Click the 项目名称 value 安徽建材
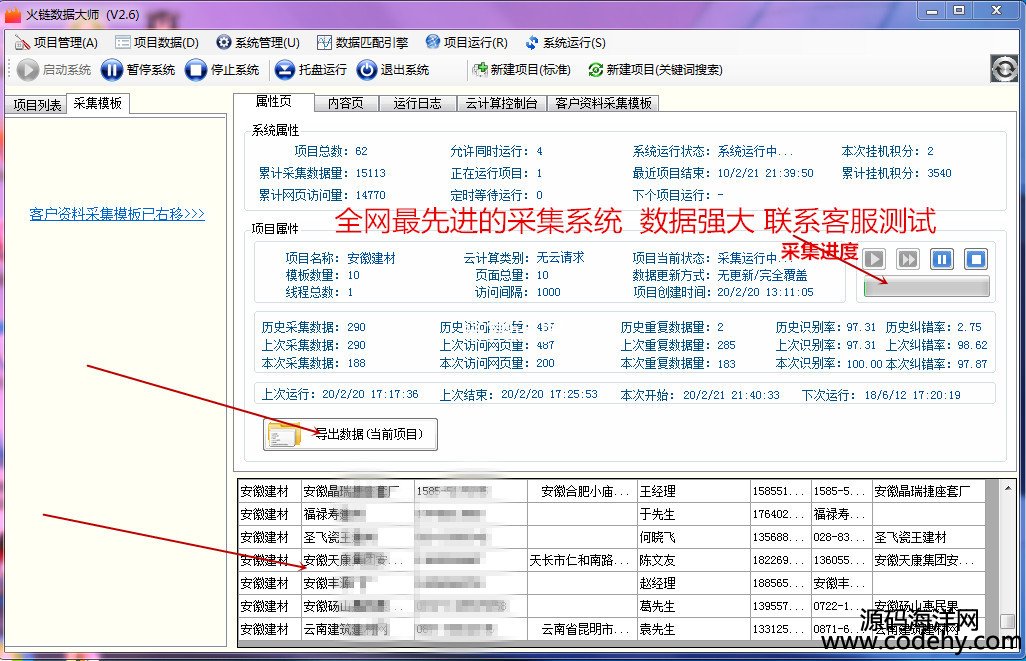 coord(371,258)
